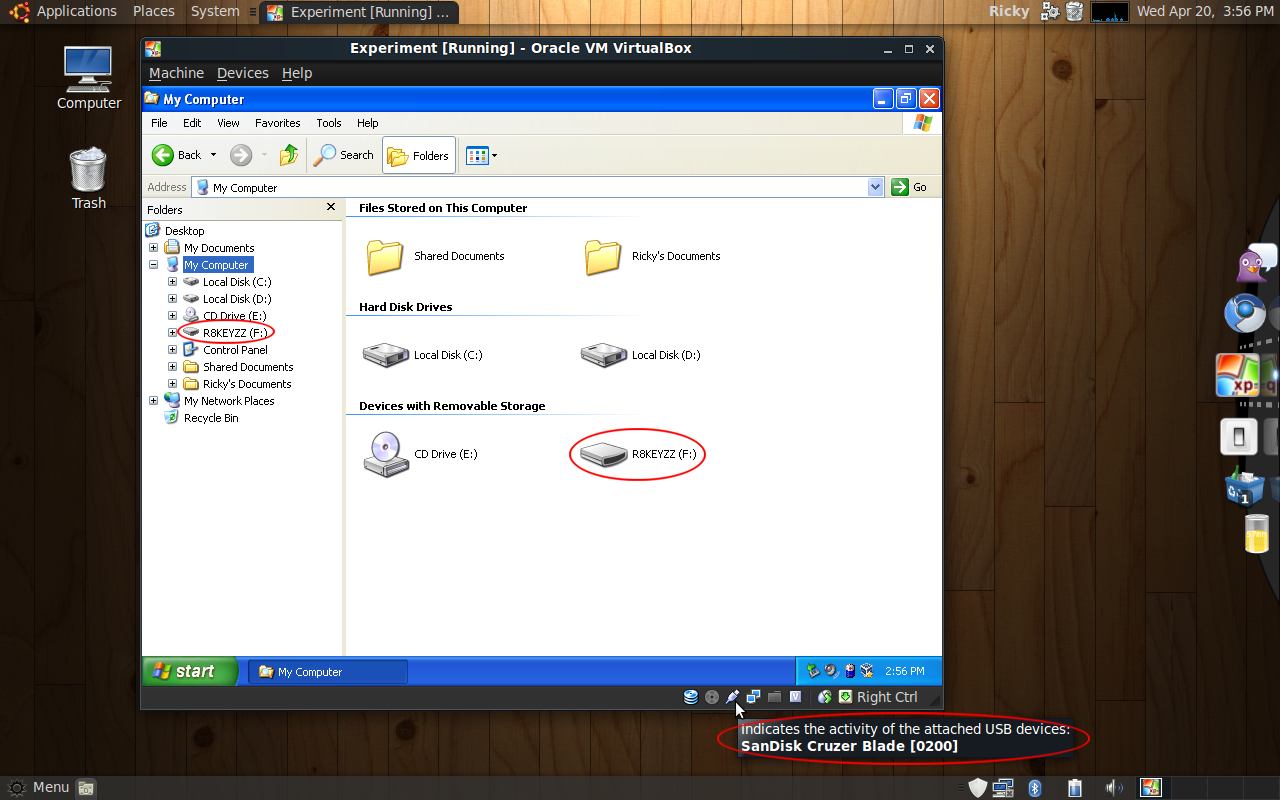Open the Help menu in My Computer
This screenshot has width=1280, height=800.
point(368,123)
